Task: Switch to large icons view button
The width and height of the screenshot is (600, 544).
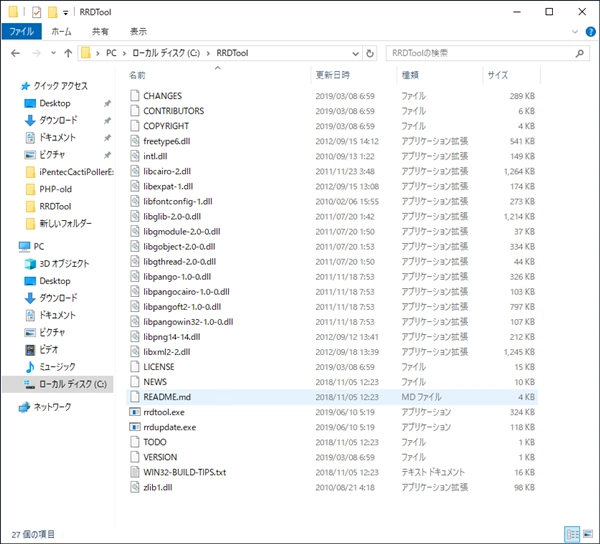Action: (x=587, y=534)
